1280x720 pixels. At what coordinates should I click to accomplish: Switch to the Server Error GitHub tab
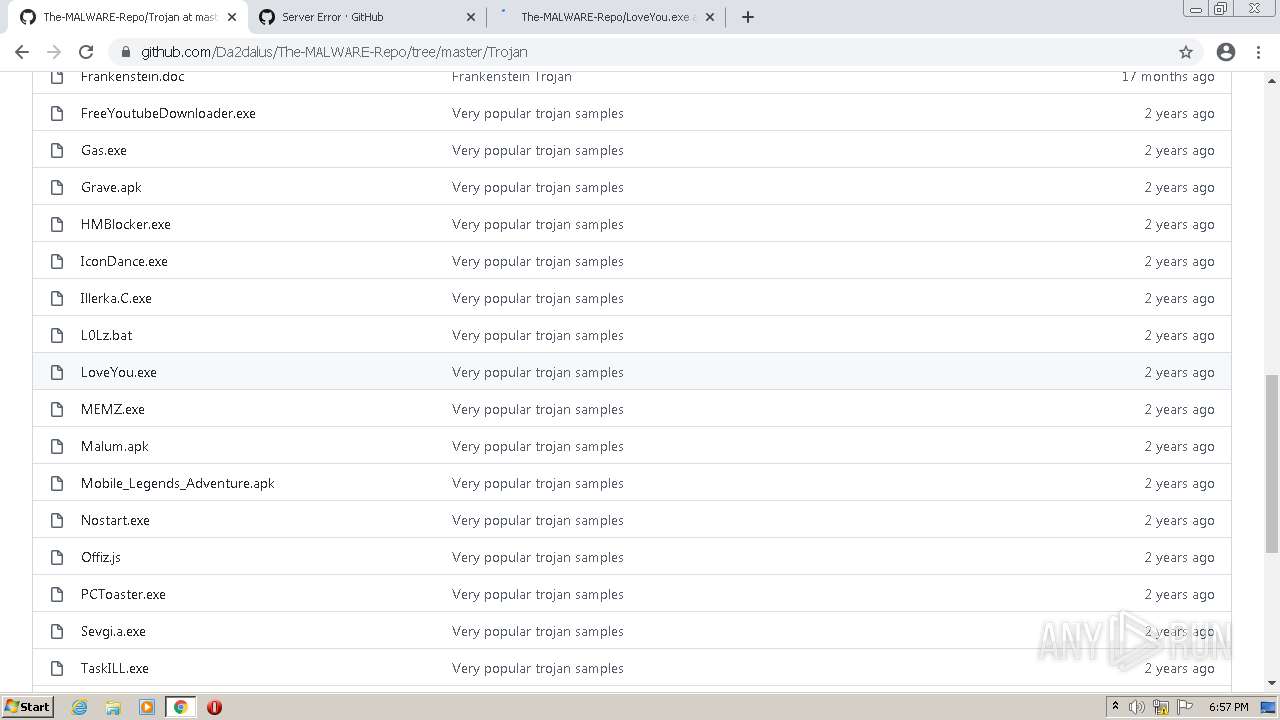366,17
